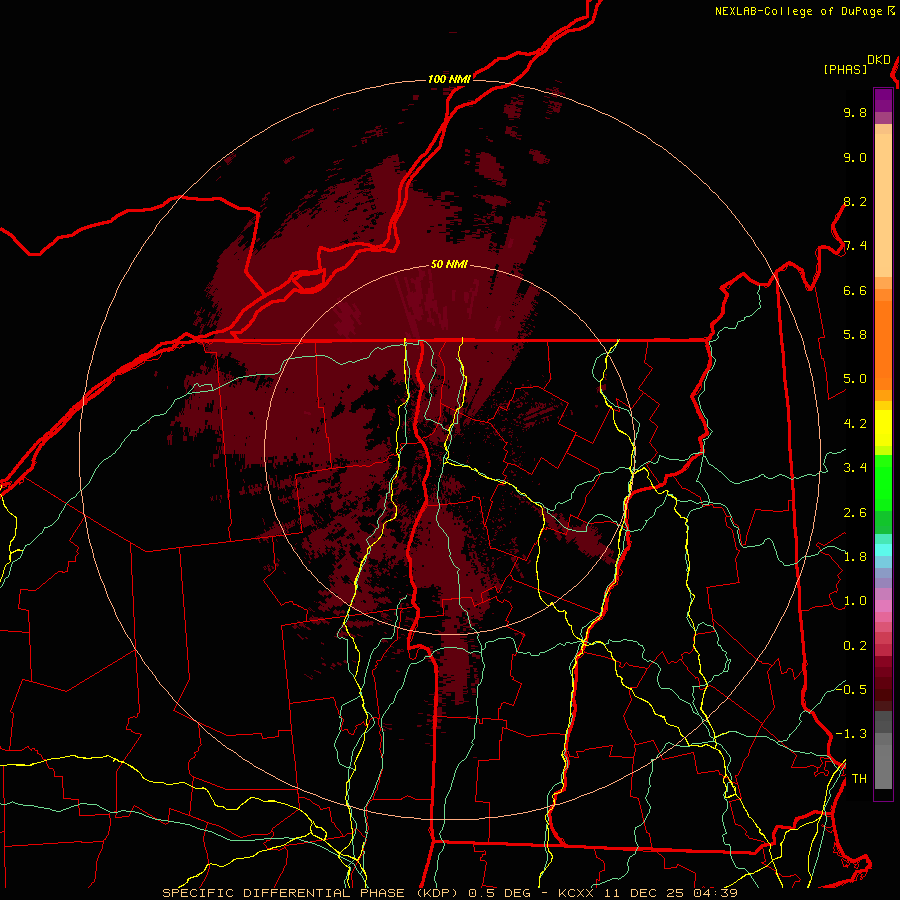Click the DKD legend title
This screenshot has height=900, width=900.
pos(879,60)
